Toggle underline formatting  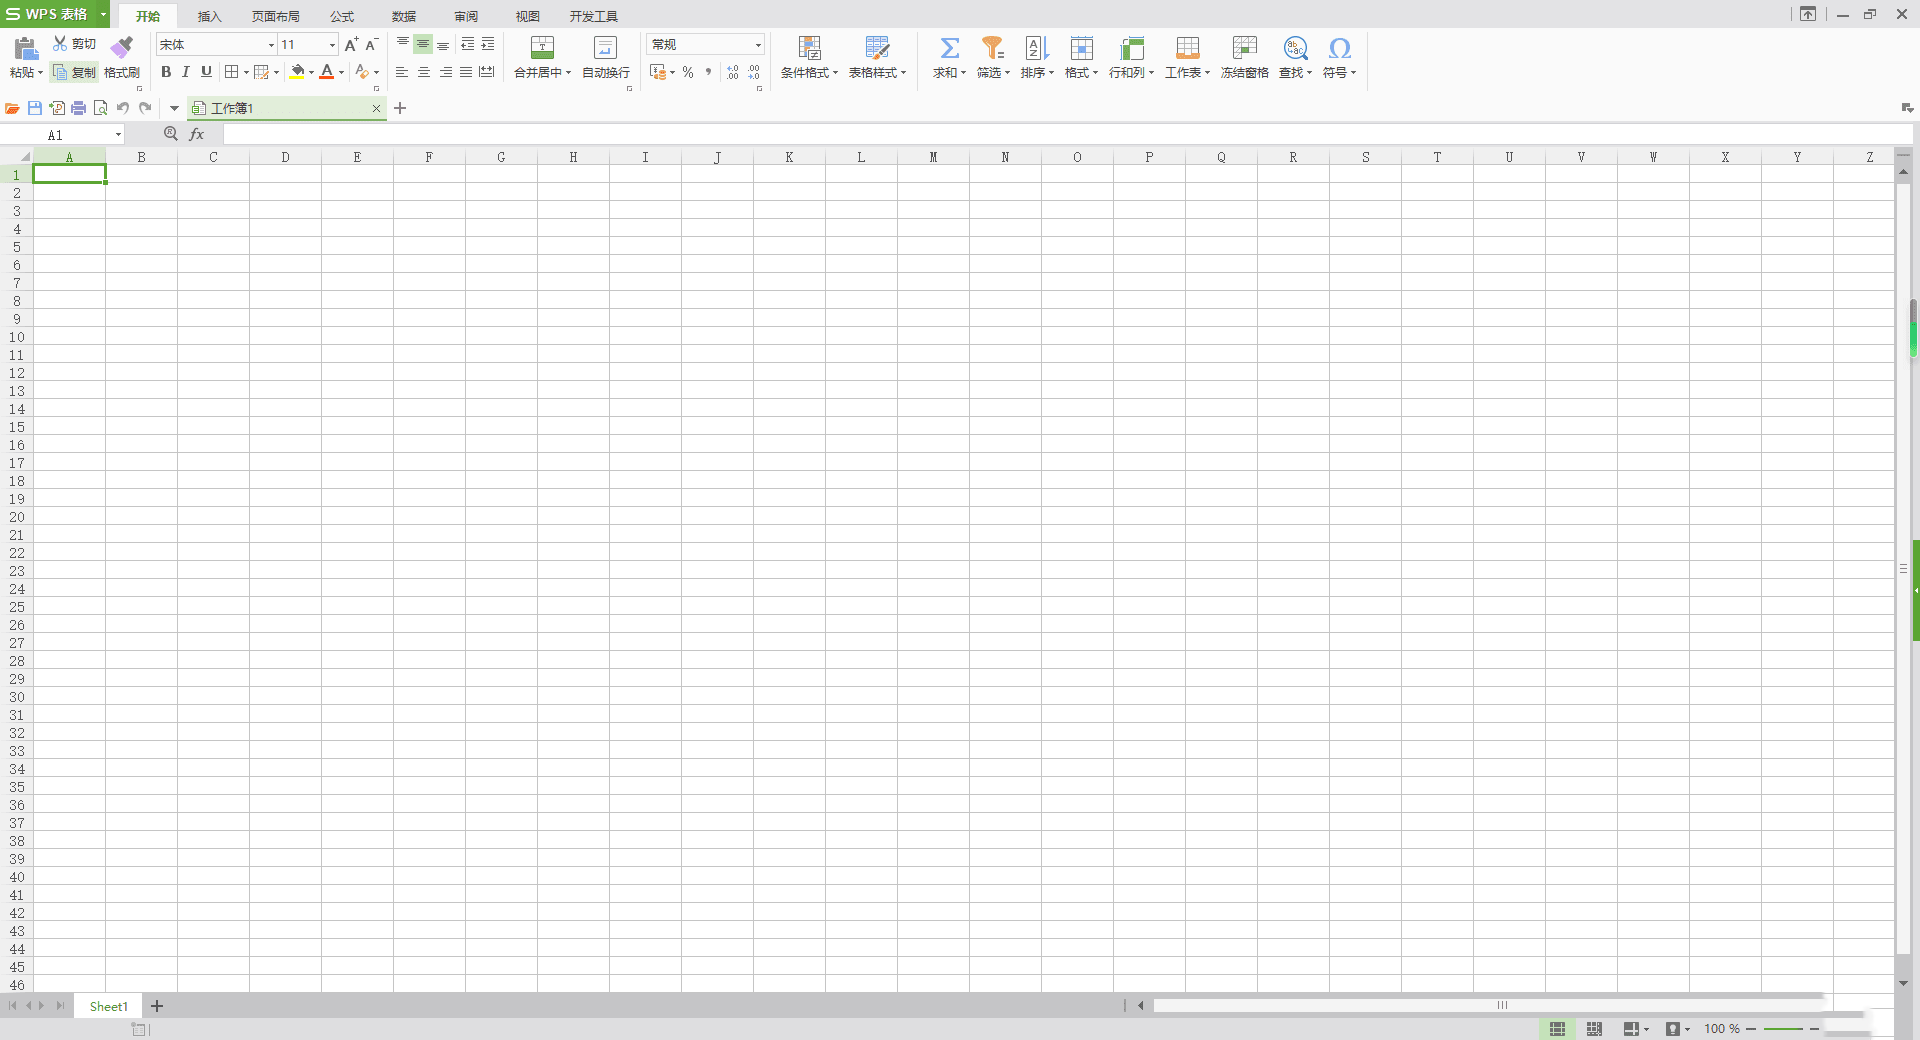tap(206, 72)
